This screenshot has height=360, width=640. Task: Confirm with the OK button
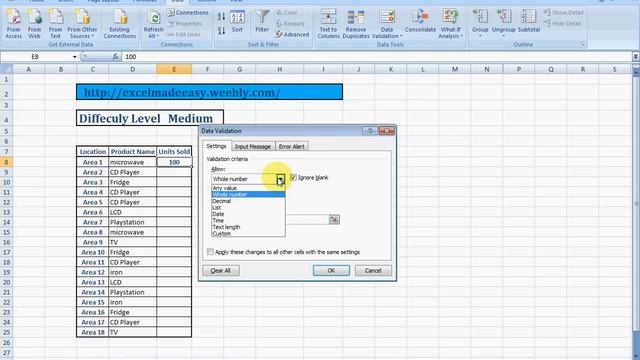click(x=331, y=271)
